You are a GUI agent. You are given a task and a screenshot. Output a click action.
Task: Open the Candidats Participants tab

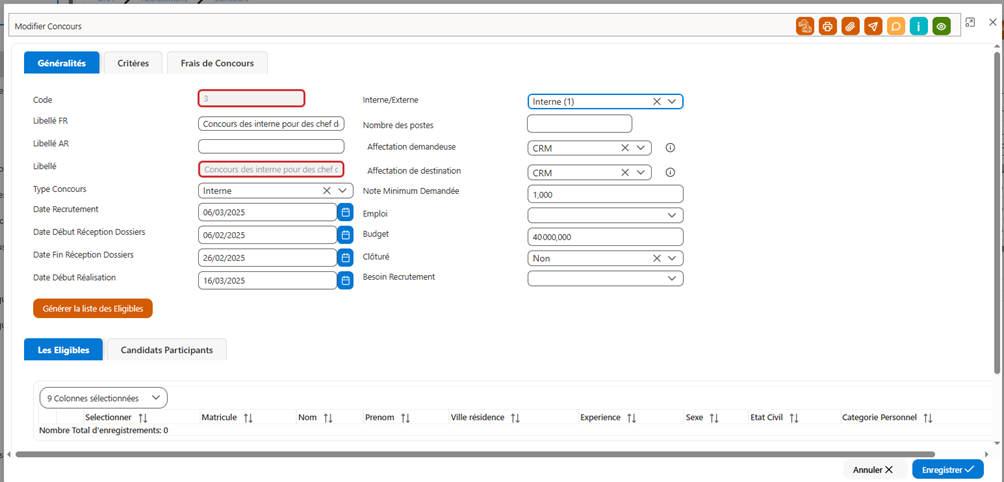click(x=166, y=350)
